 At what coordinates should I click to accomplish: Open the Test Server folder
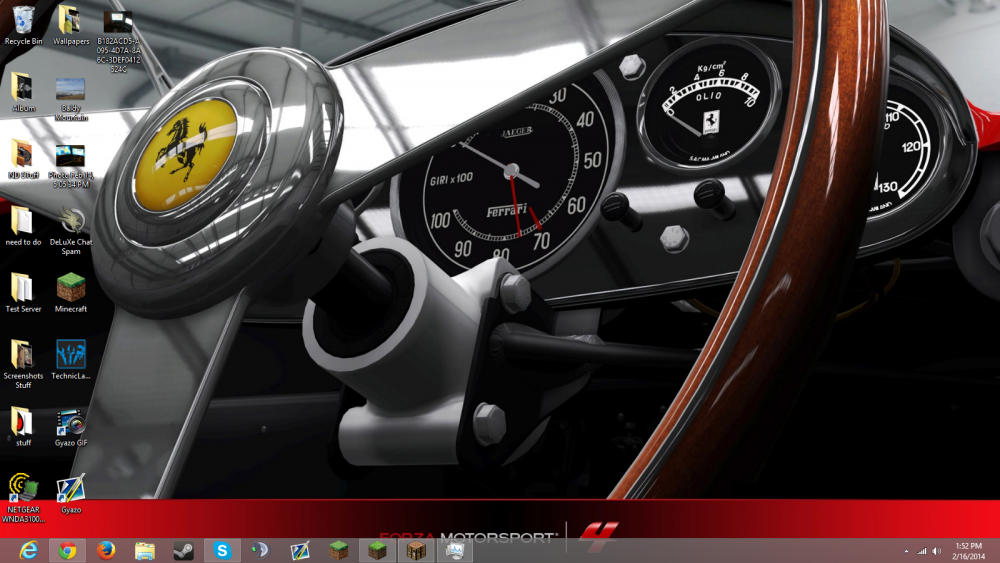point(23,293)
